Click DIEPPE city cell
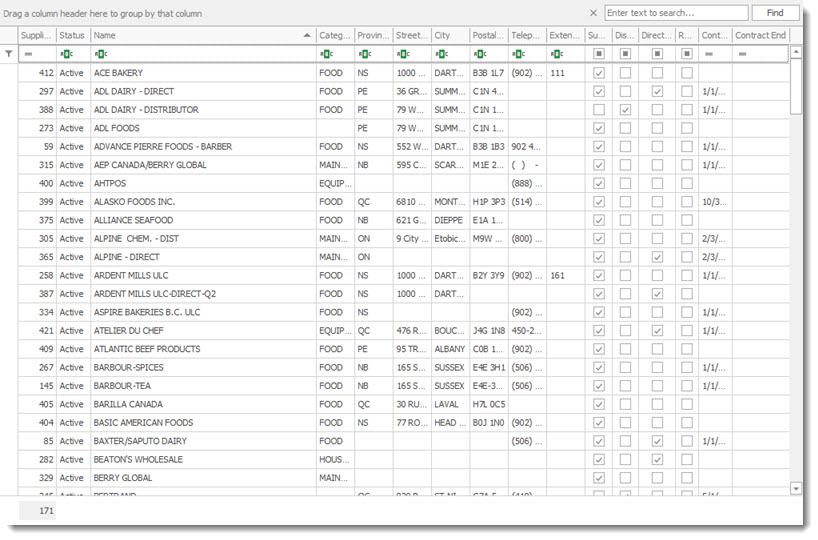Screen dimensions: 818x540 pos(449,220)
